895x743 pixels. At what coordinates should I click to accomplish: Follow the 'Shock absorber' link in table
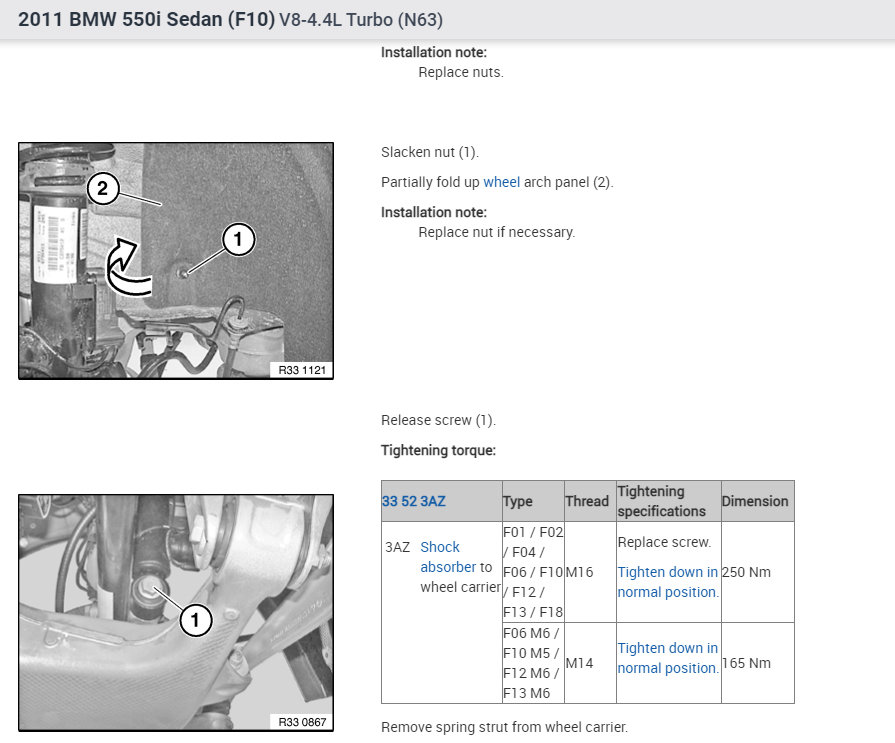tap(448, 557)
